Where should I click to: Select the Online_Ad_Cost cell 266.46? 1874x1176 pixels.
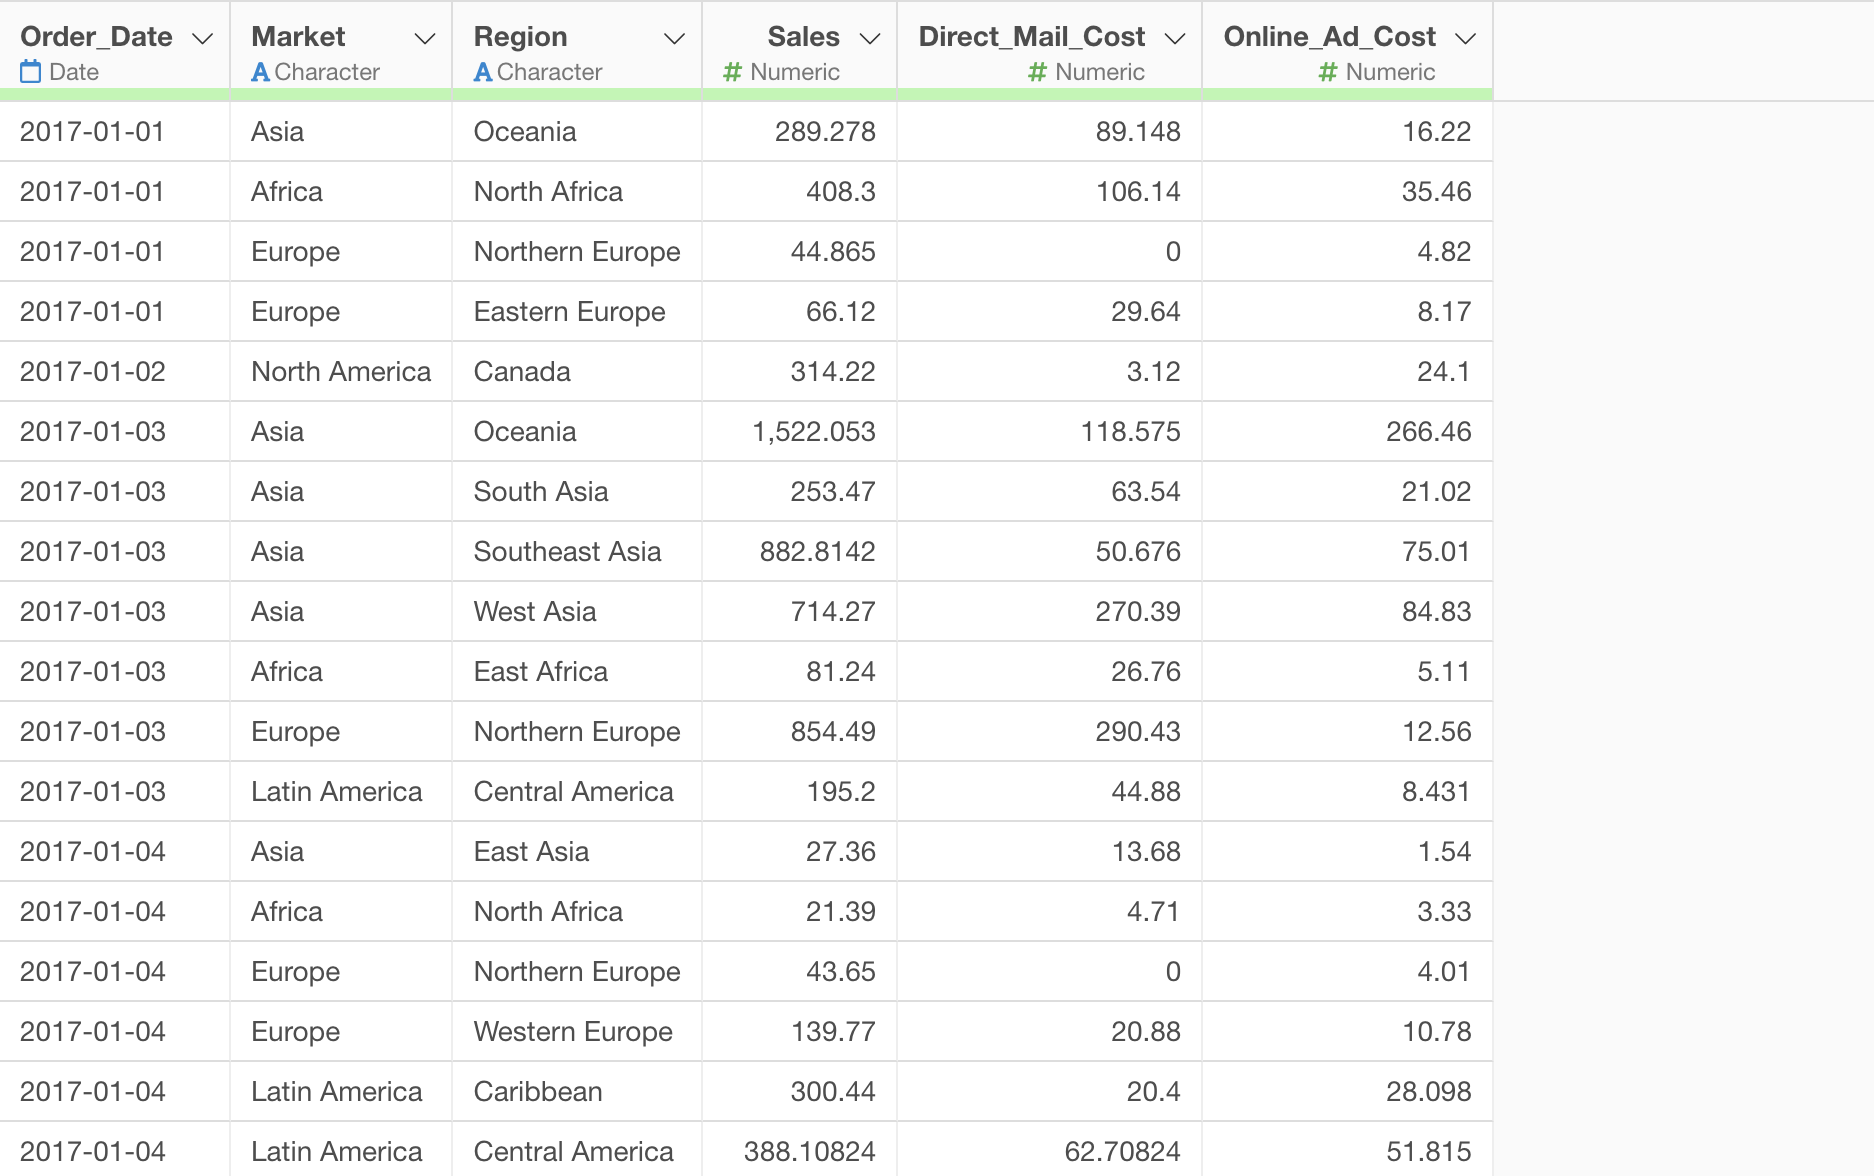1347,431
